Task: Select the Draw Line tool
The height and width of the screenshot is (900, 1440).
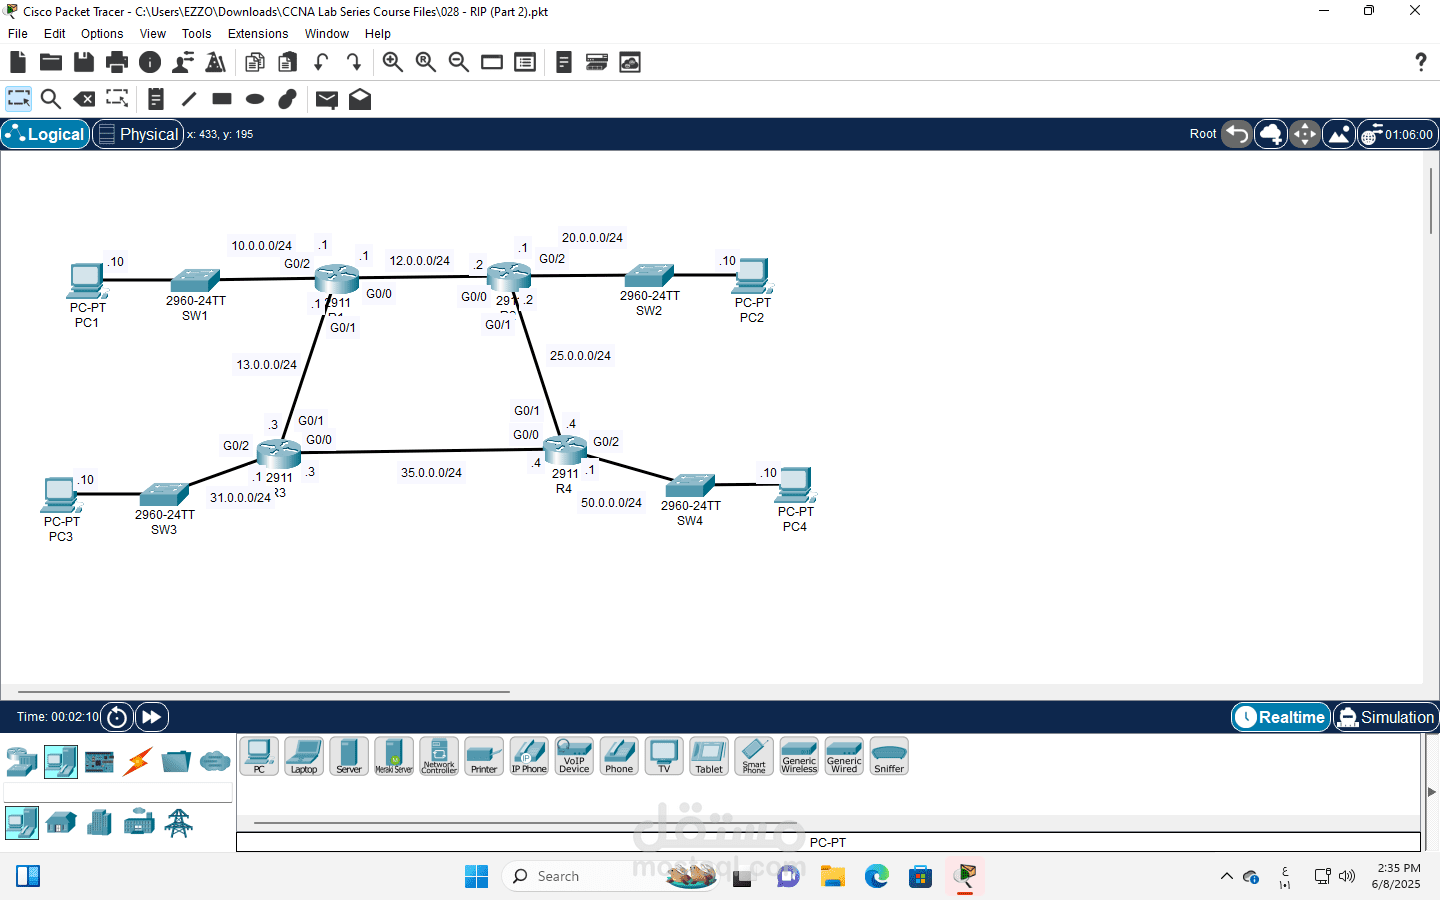Action: [189, 99]
